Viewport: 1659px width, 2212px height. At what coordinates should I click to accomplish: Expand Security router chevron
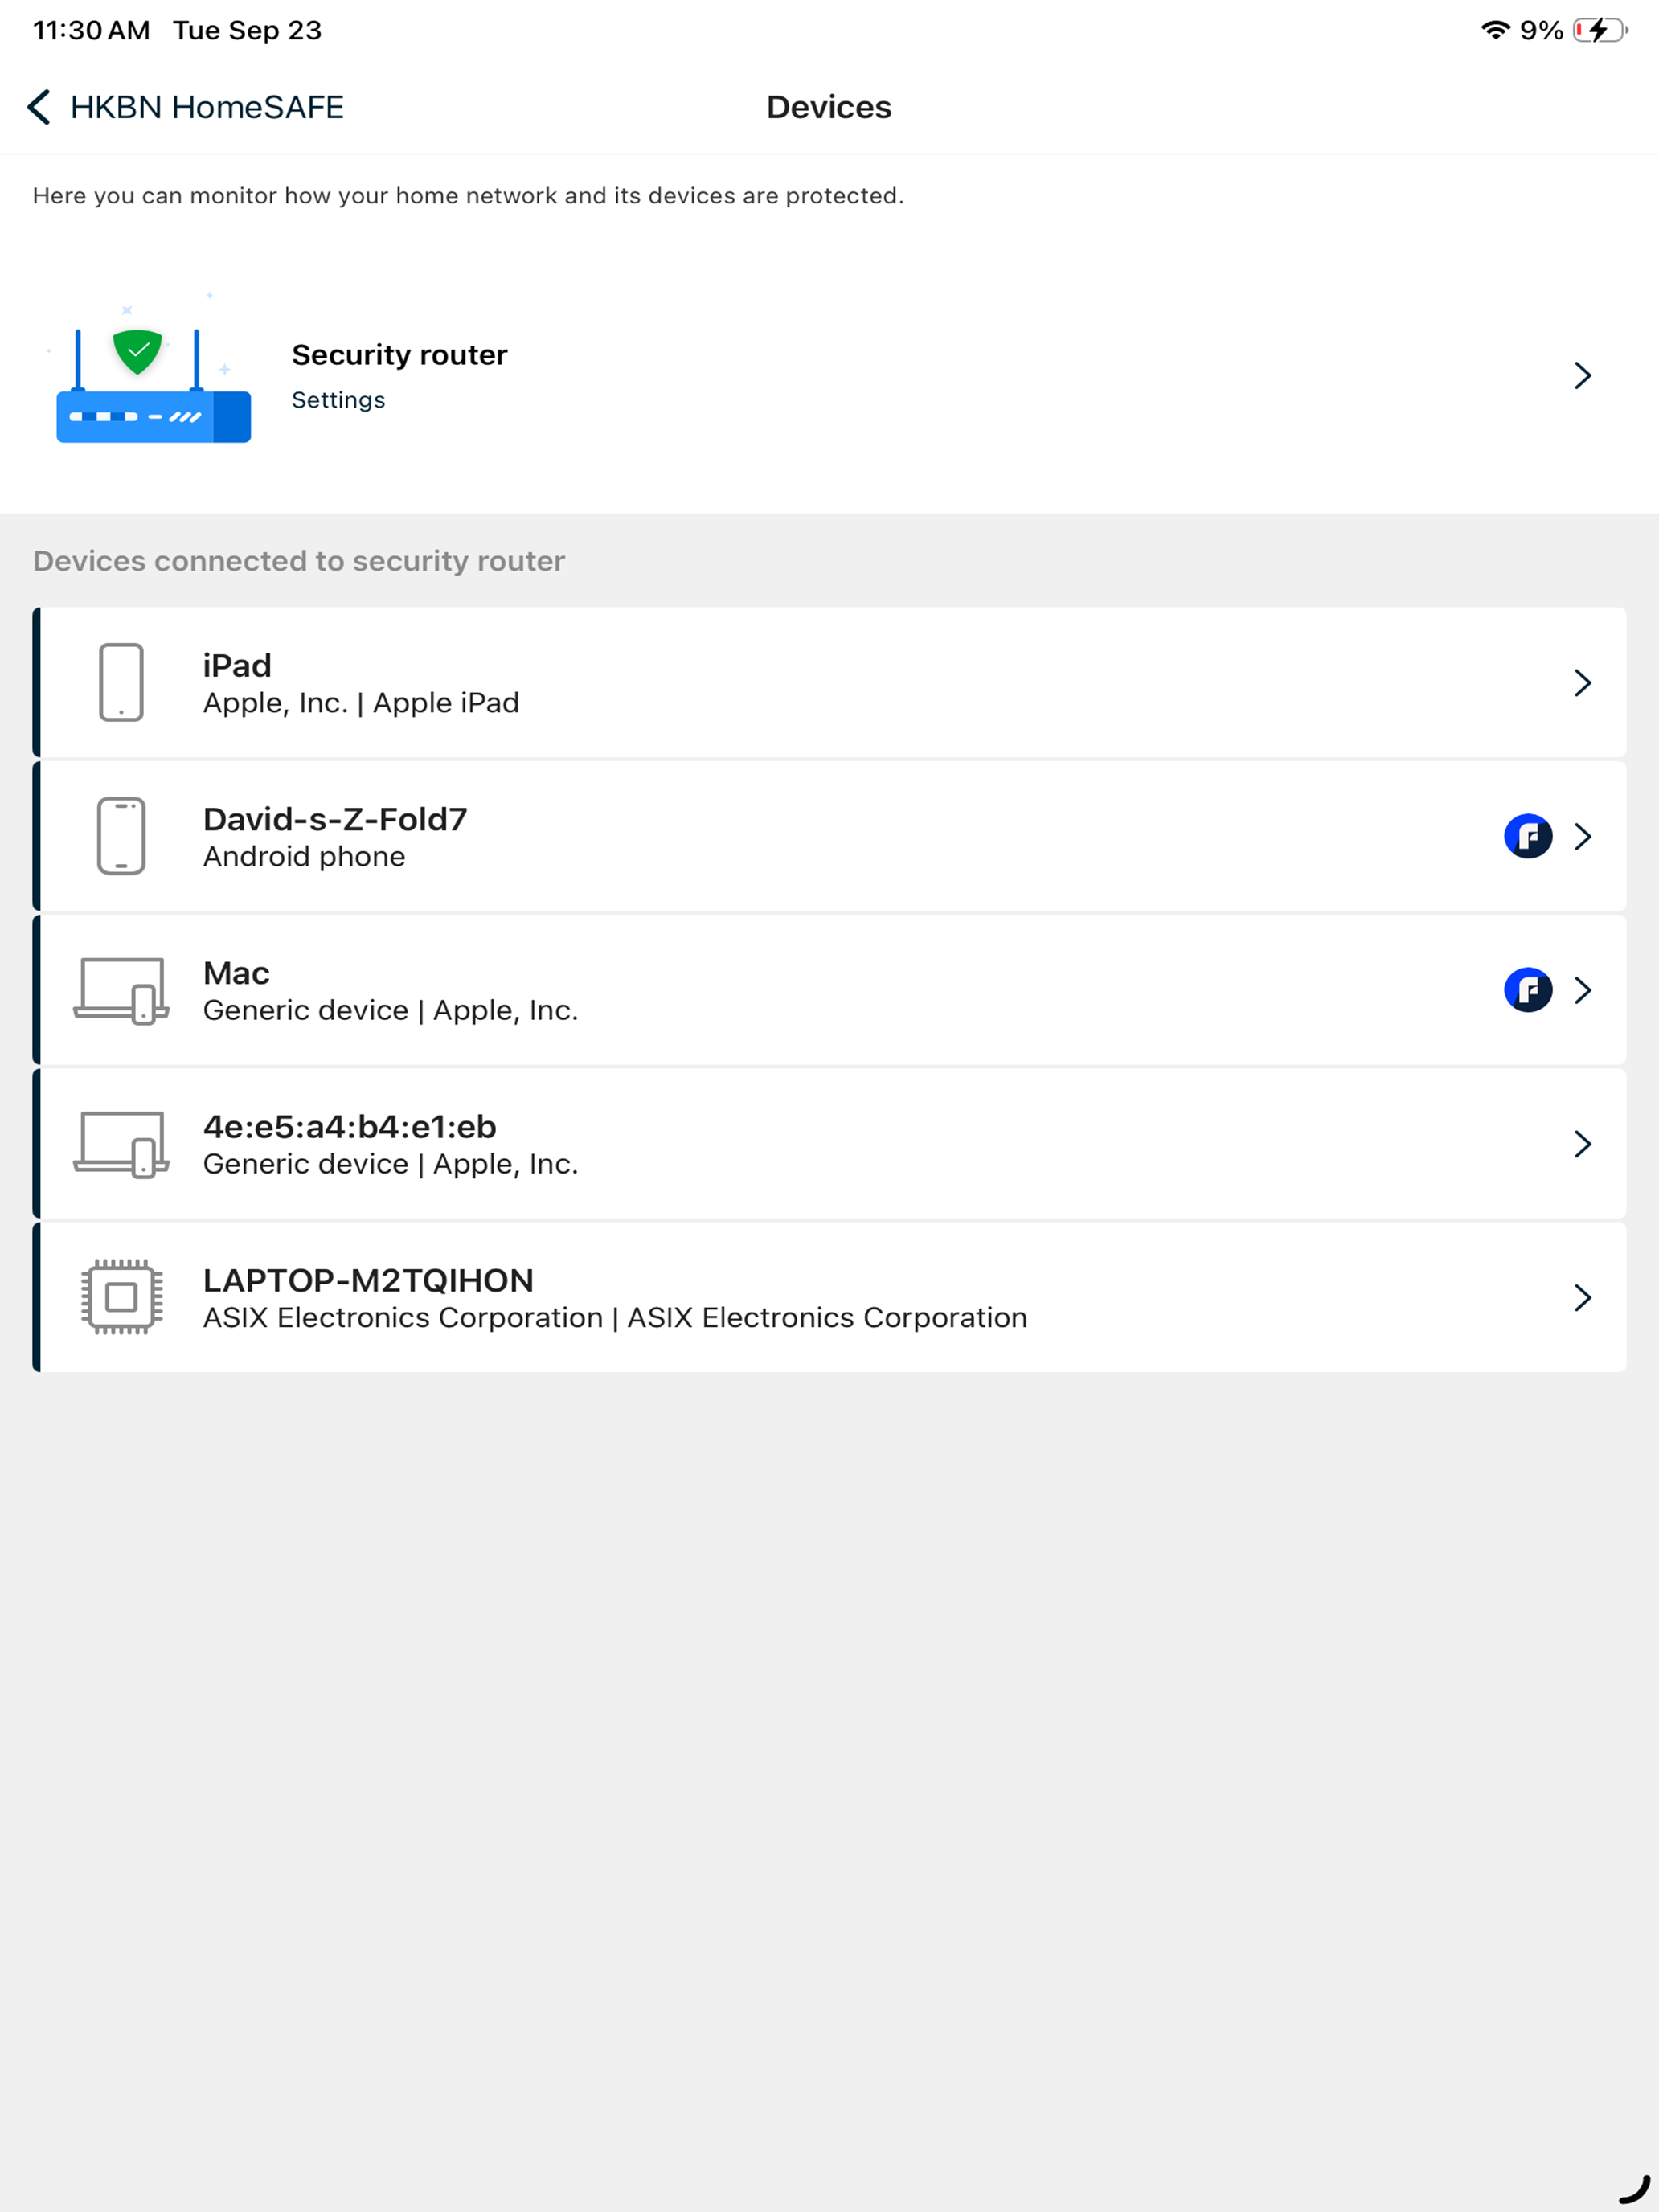click(x=1581, y=375)
